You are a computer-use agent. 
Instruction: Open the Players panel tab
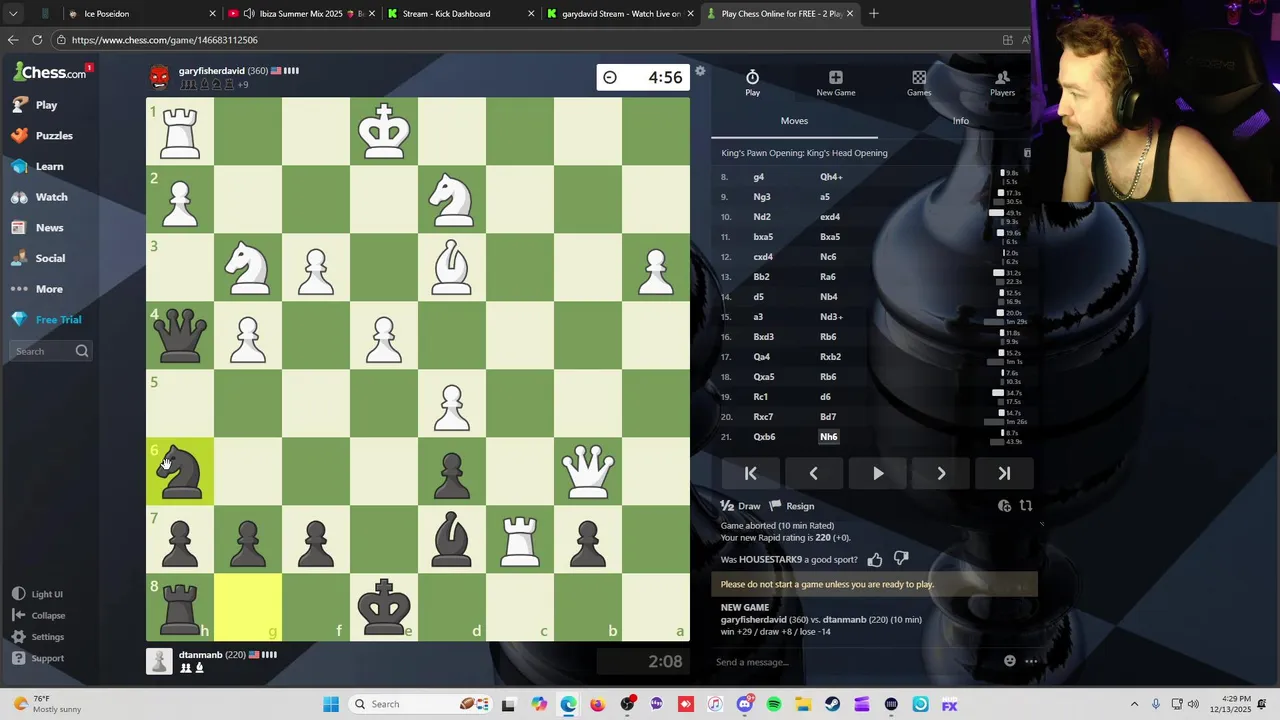point(1002,83)
